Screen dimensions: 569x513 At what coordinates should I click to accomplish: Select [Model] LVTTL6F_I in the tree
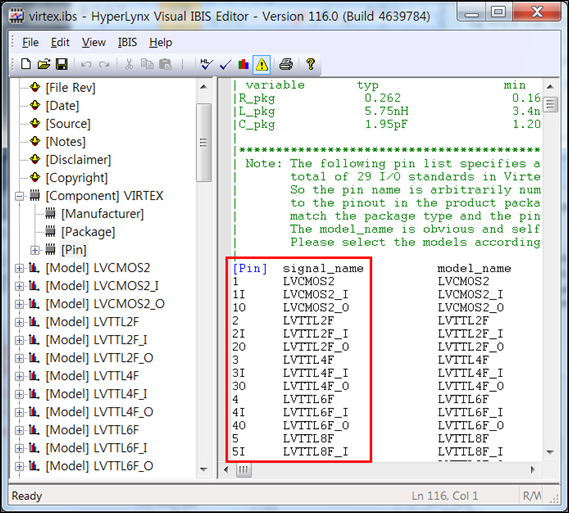click(x=96, y=448)
